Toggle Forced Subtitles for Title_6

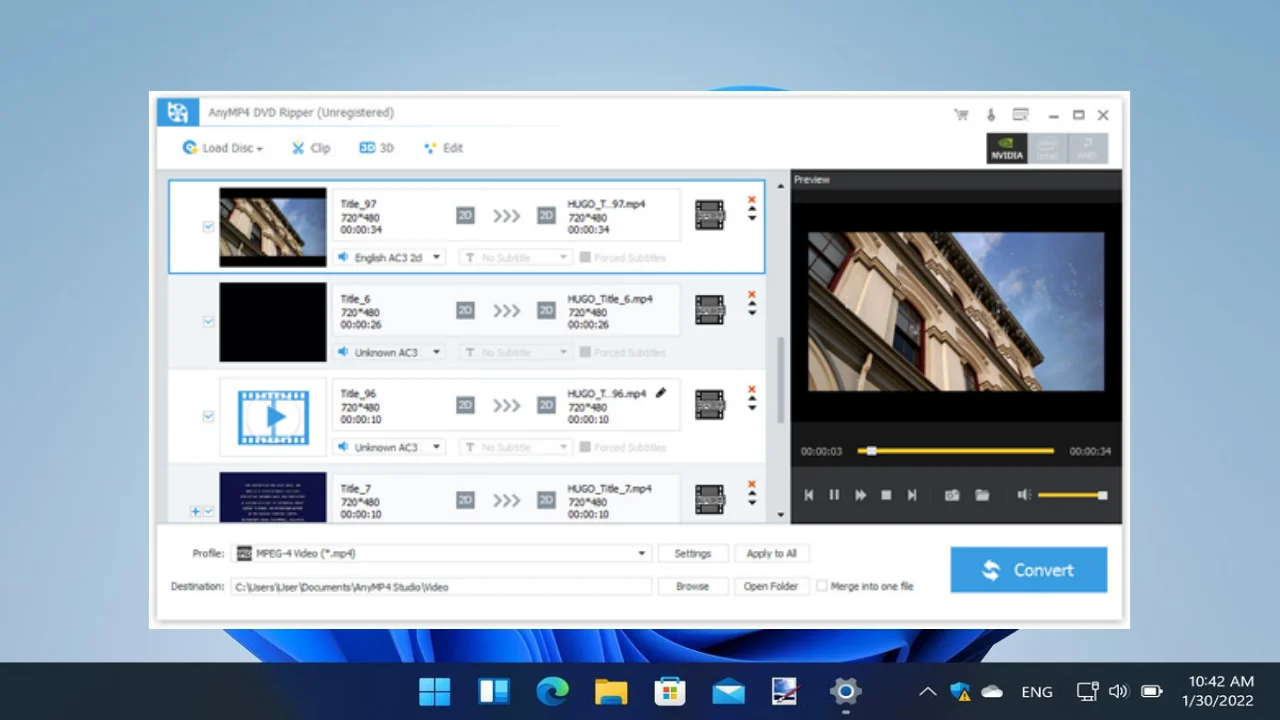585,352
